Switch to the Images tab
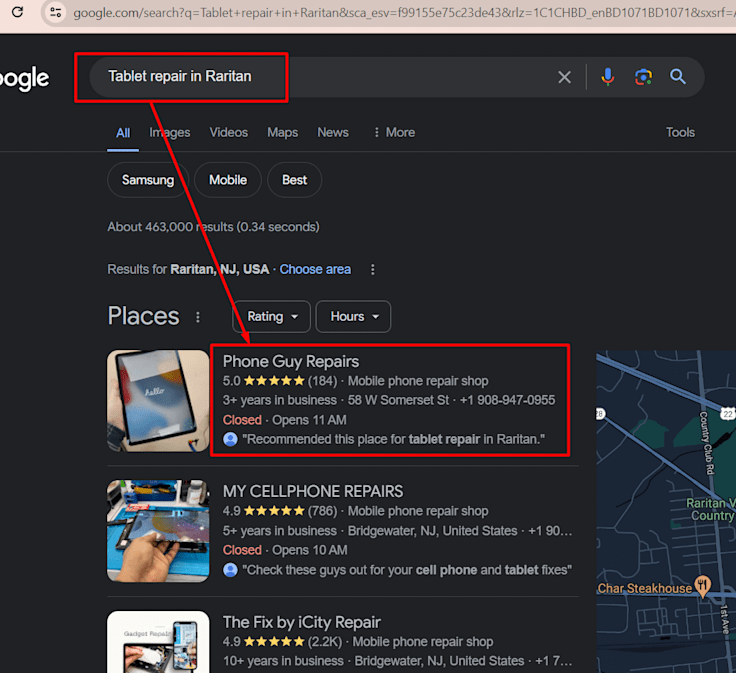Viewport: 736px width, 673px height. [x=169, y=133]
